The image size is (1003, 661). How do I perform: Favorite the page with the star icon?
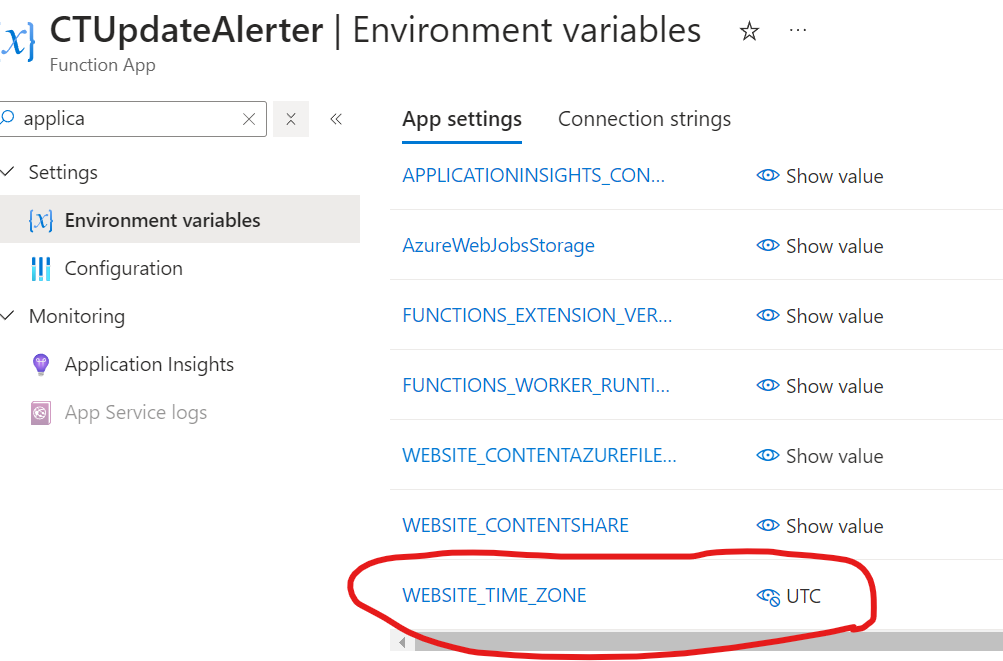[749, 31]
